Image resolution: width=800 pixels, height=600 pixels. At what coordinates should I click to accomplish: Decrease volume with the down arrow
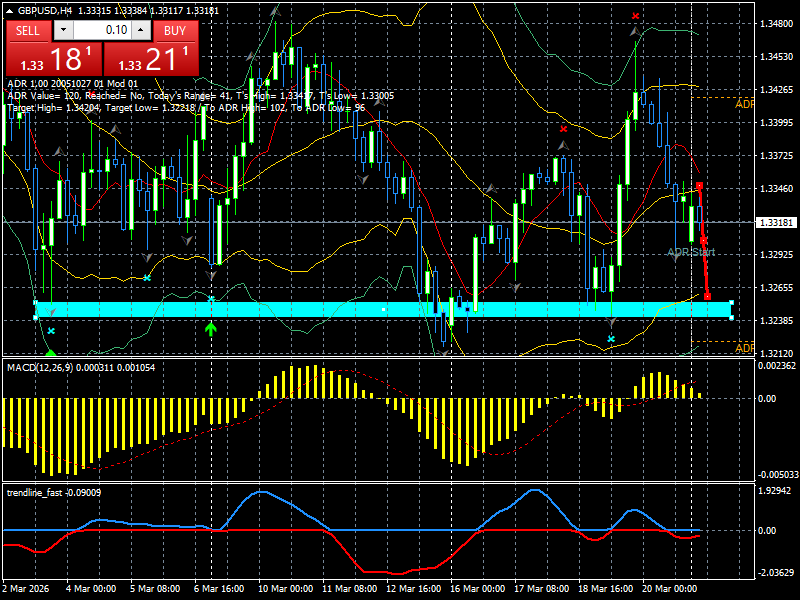click(x=63, y=30)
